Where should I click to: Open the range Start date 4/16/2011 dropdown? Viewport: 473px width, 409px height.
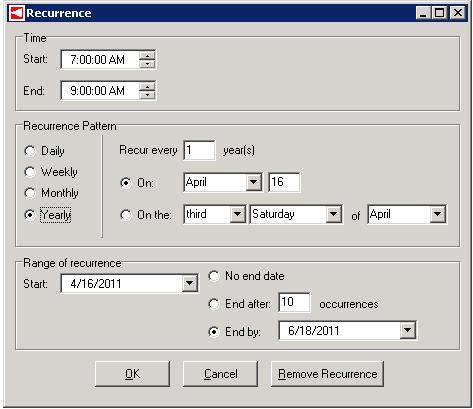pyautogui.click(x=190, y=284)
